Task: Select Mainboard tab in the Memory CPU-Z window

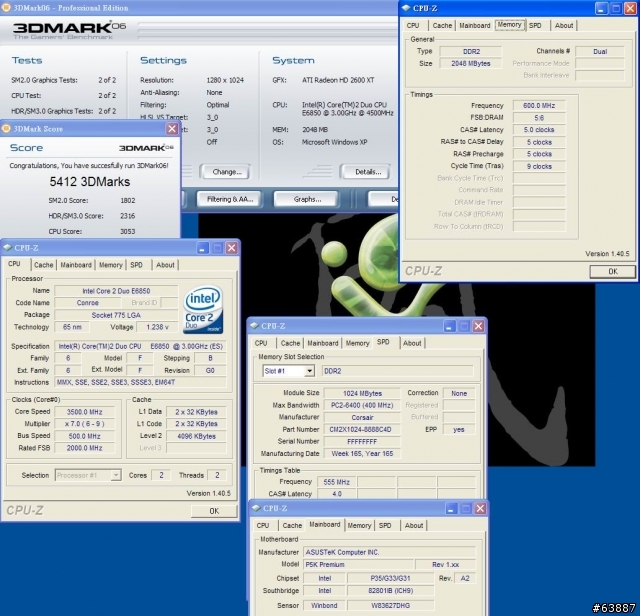Action: (x=475, y=25)
